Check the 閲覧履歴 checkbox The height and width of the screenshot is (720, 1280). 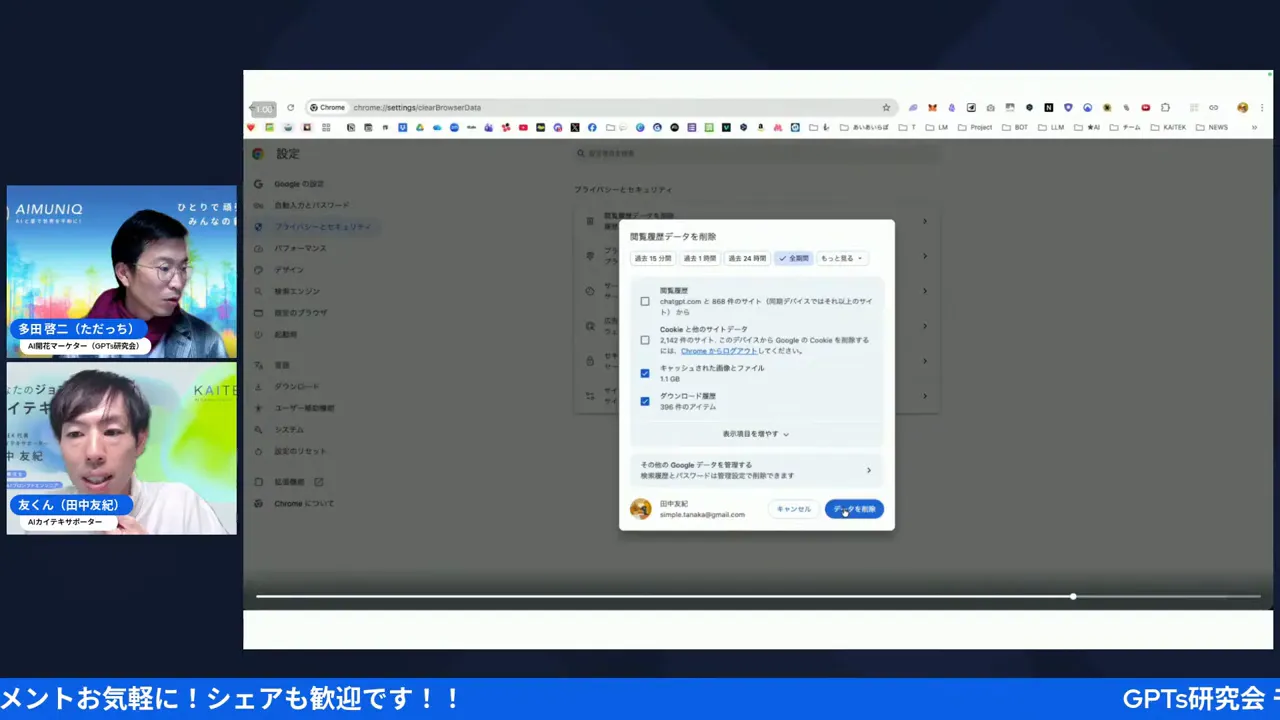click(645, 301)
